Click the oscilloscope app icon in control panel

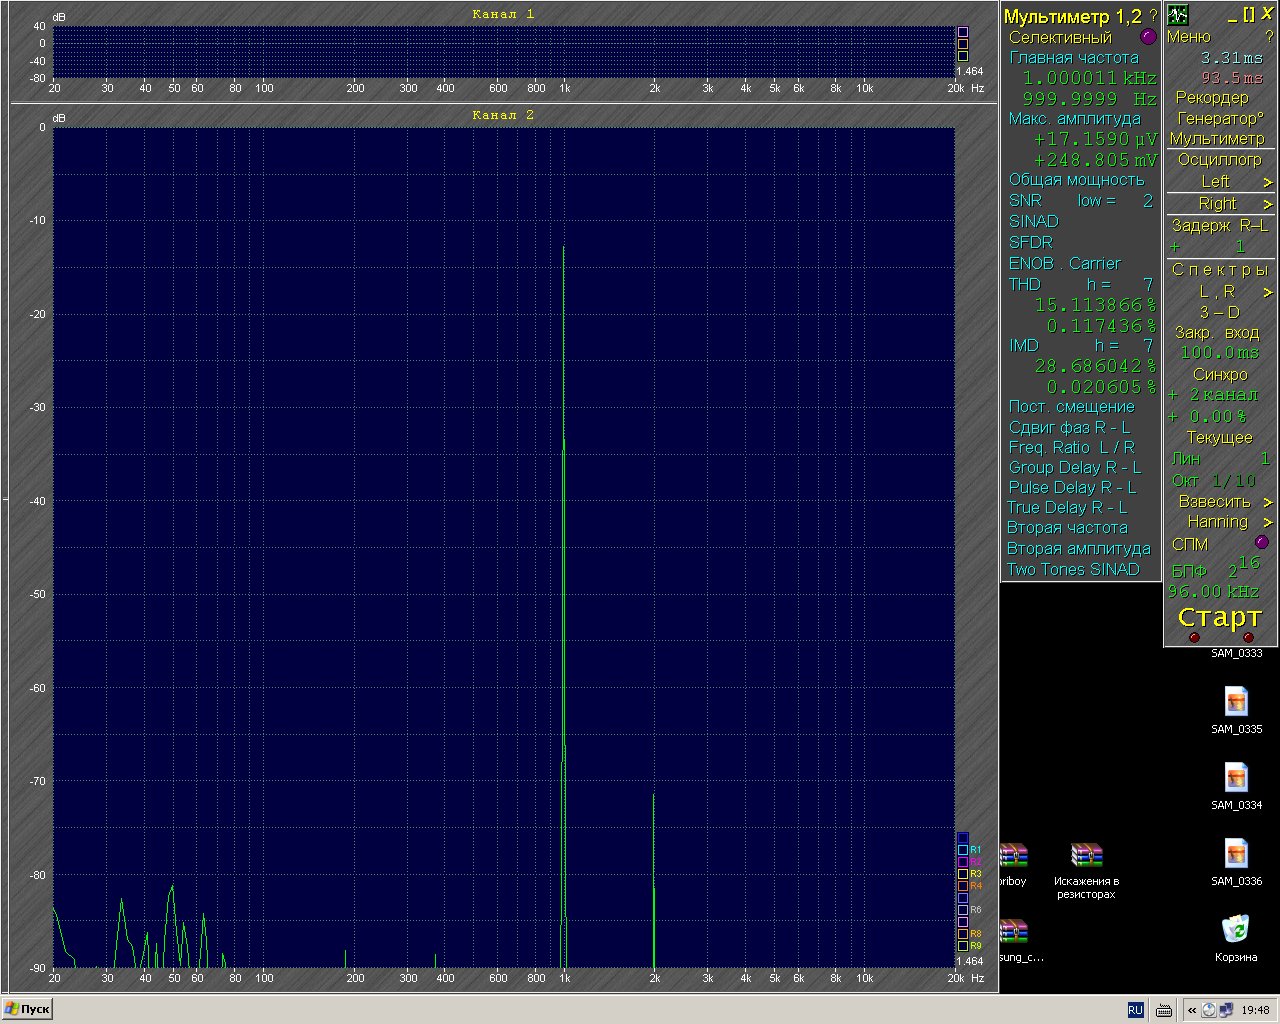coord(1178,15)
